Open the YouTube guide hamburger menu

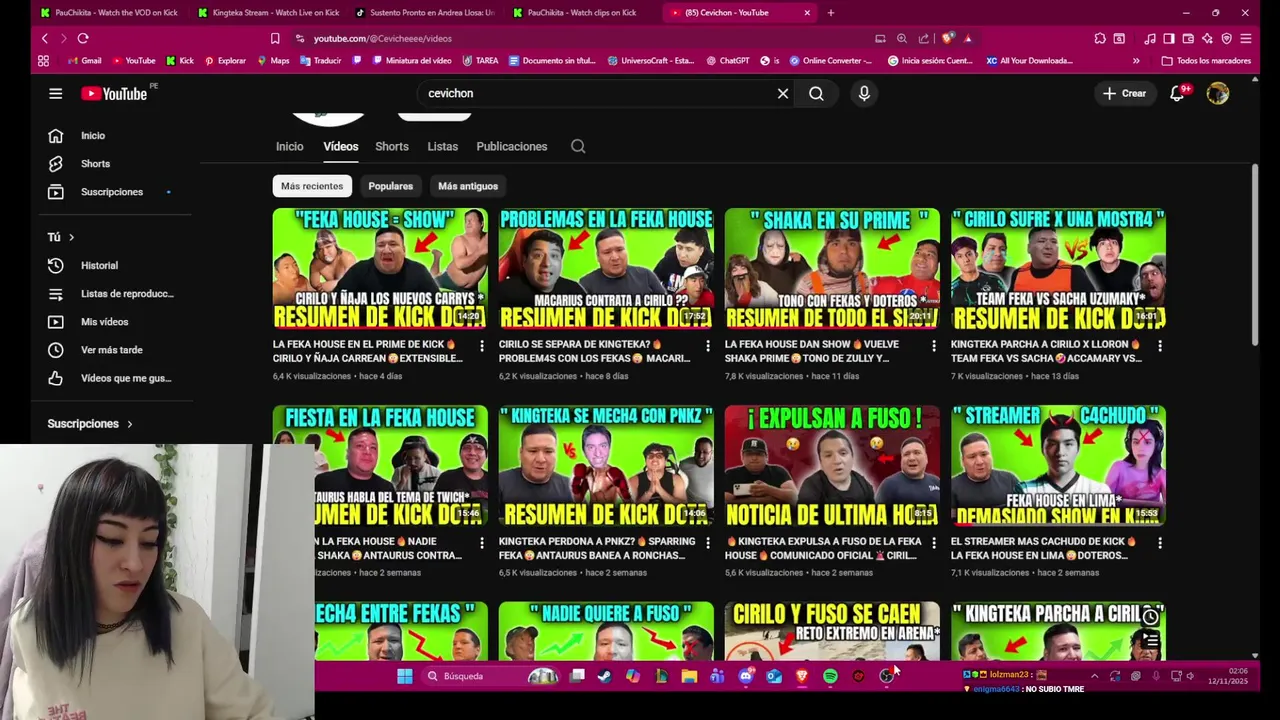(56, 93)
